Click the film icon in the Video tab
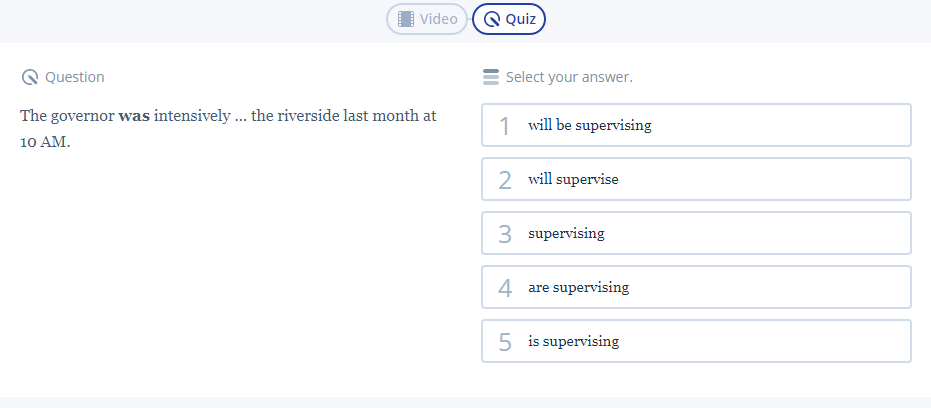The width and height of the screenshot is (931, 408). [x=405, y=19]
